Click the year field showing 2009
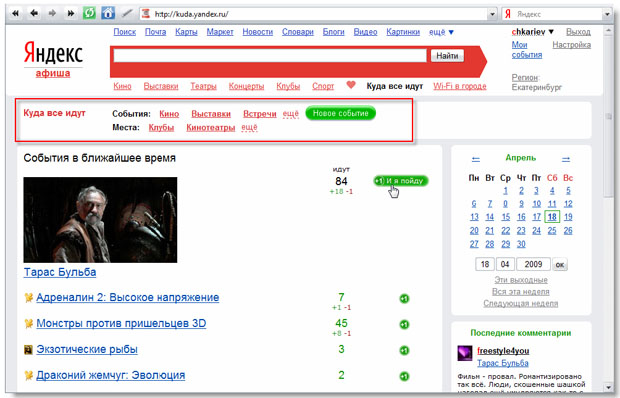This screenshot has width=620, height=398. pyautogui.click(x=533, y=264)
